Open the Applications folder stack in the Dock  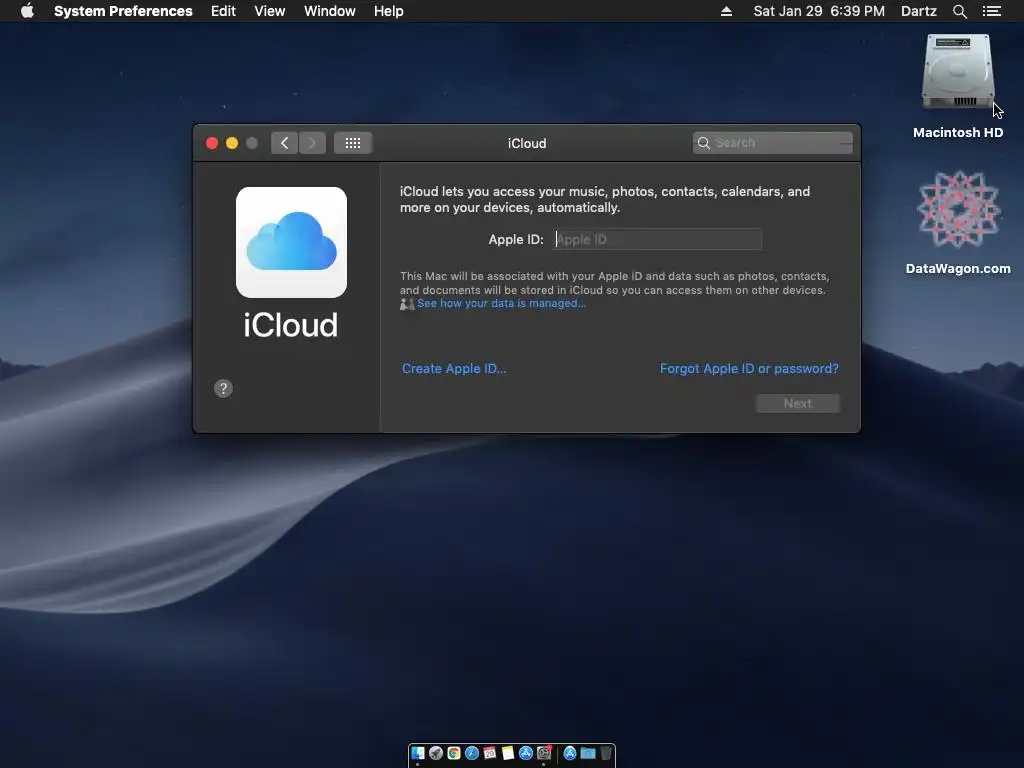pos(569,753)
